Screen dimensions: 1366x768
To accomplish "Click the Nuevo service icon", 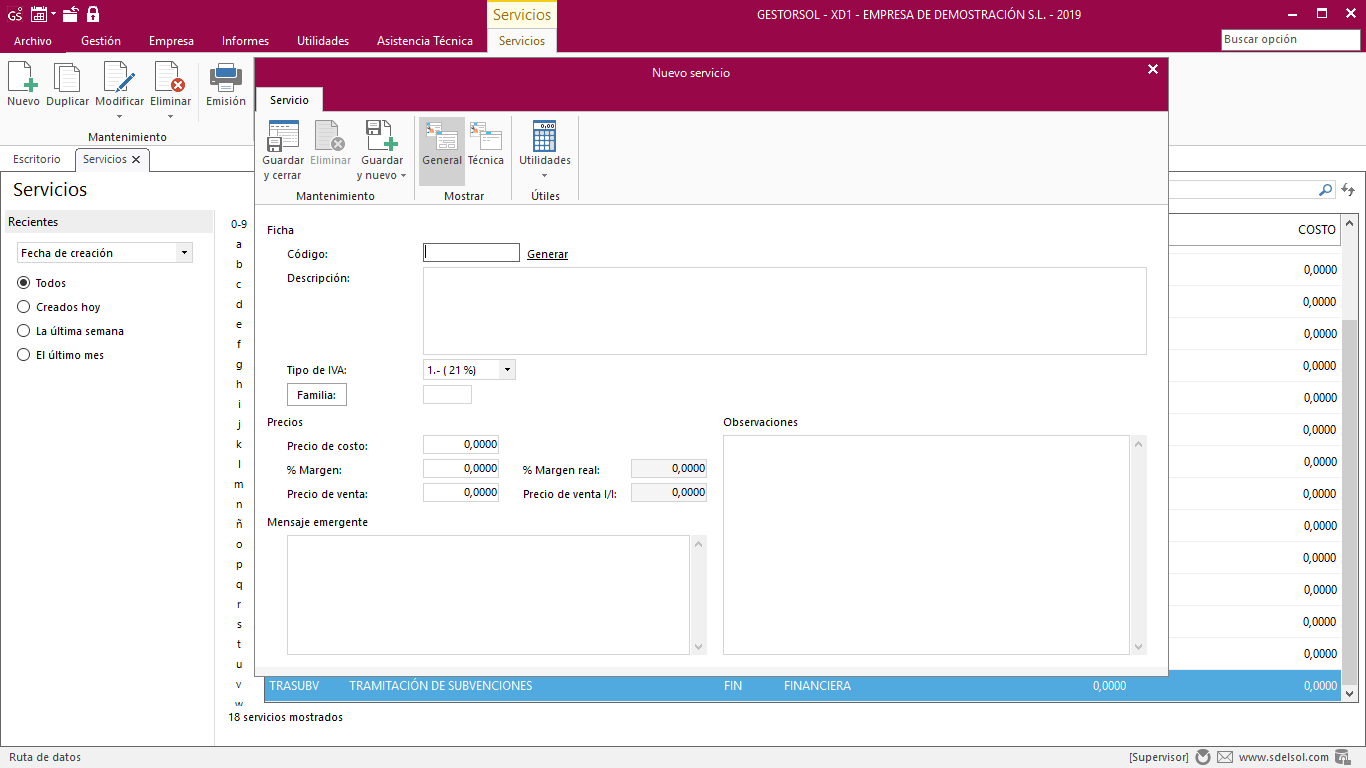I will pos(23,78).
